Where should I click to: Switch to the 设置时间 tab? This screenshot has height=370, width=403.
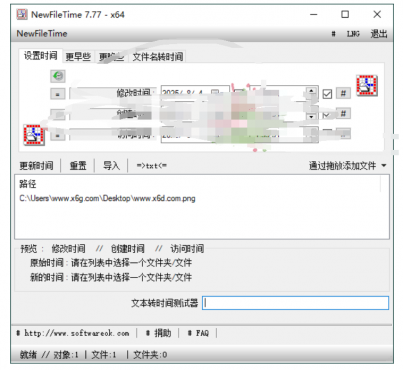tap(40, 56)
